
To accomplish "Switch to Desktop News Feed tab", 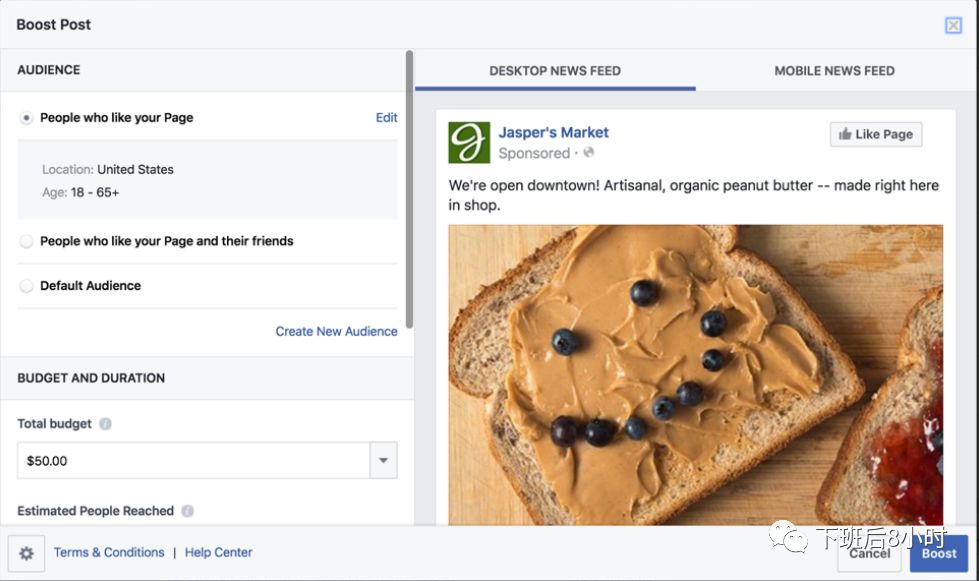I will pyautogui.click(x=555, y=71).
